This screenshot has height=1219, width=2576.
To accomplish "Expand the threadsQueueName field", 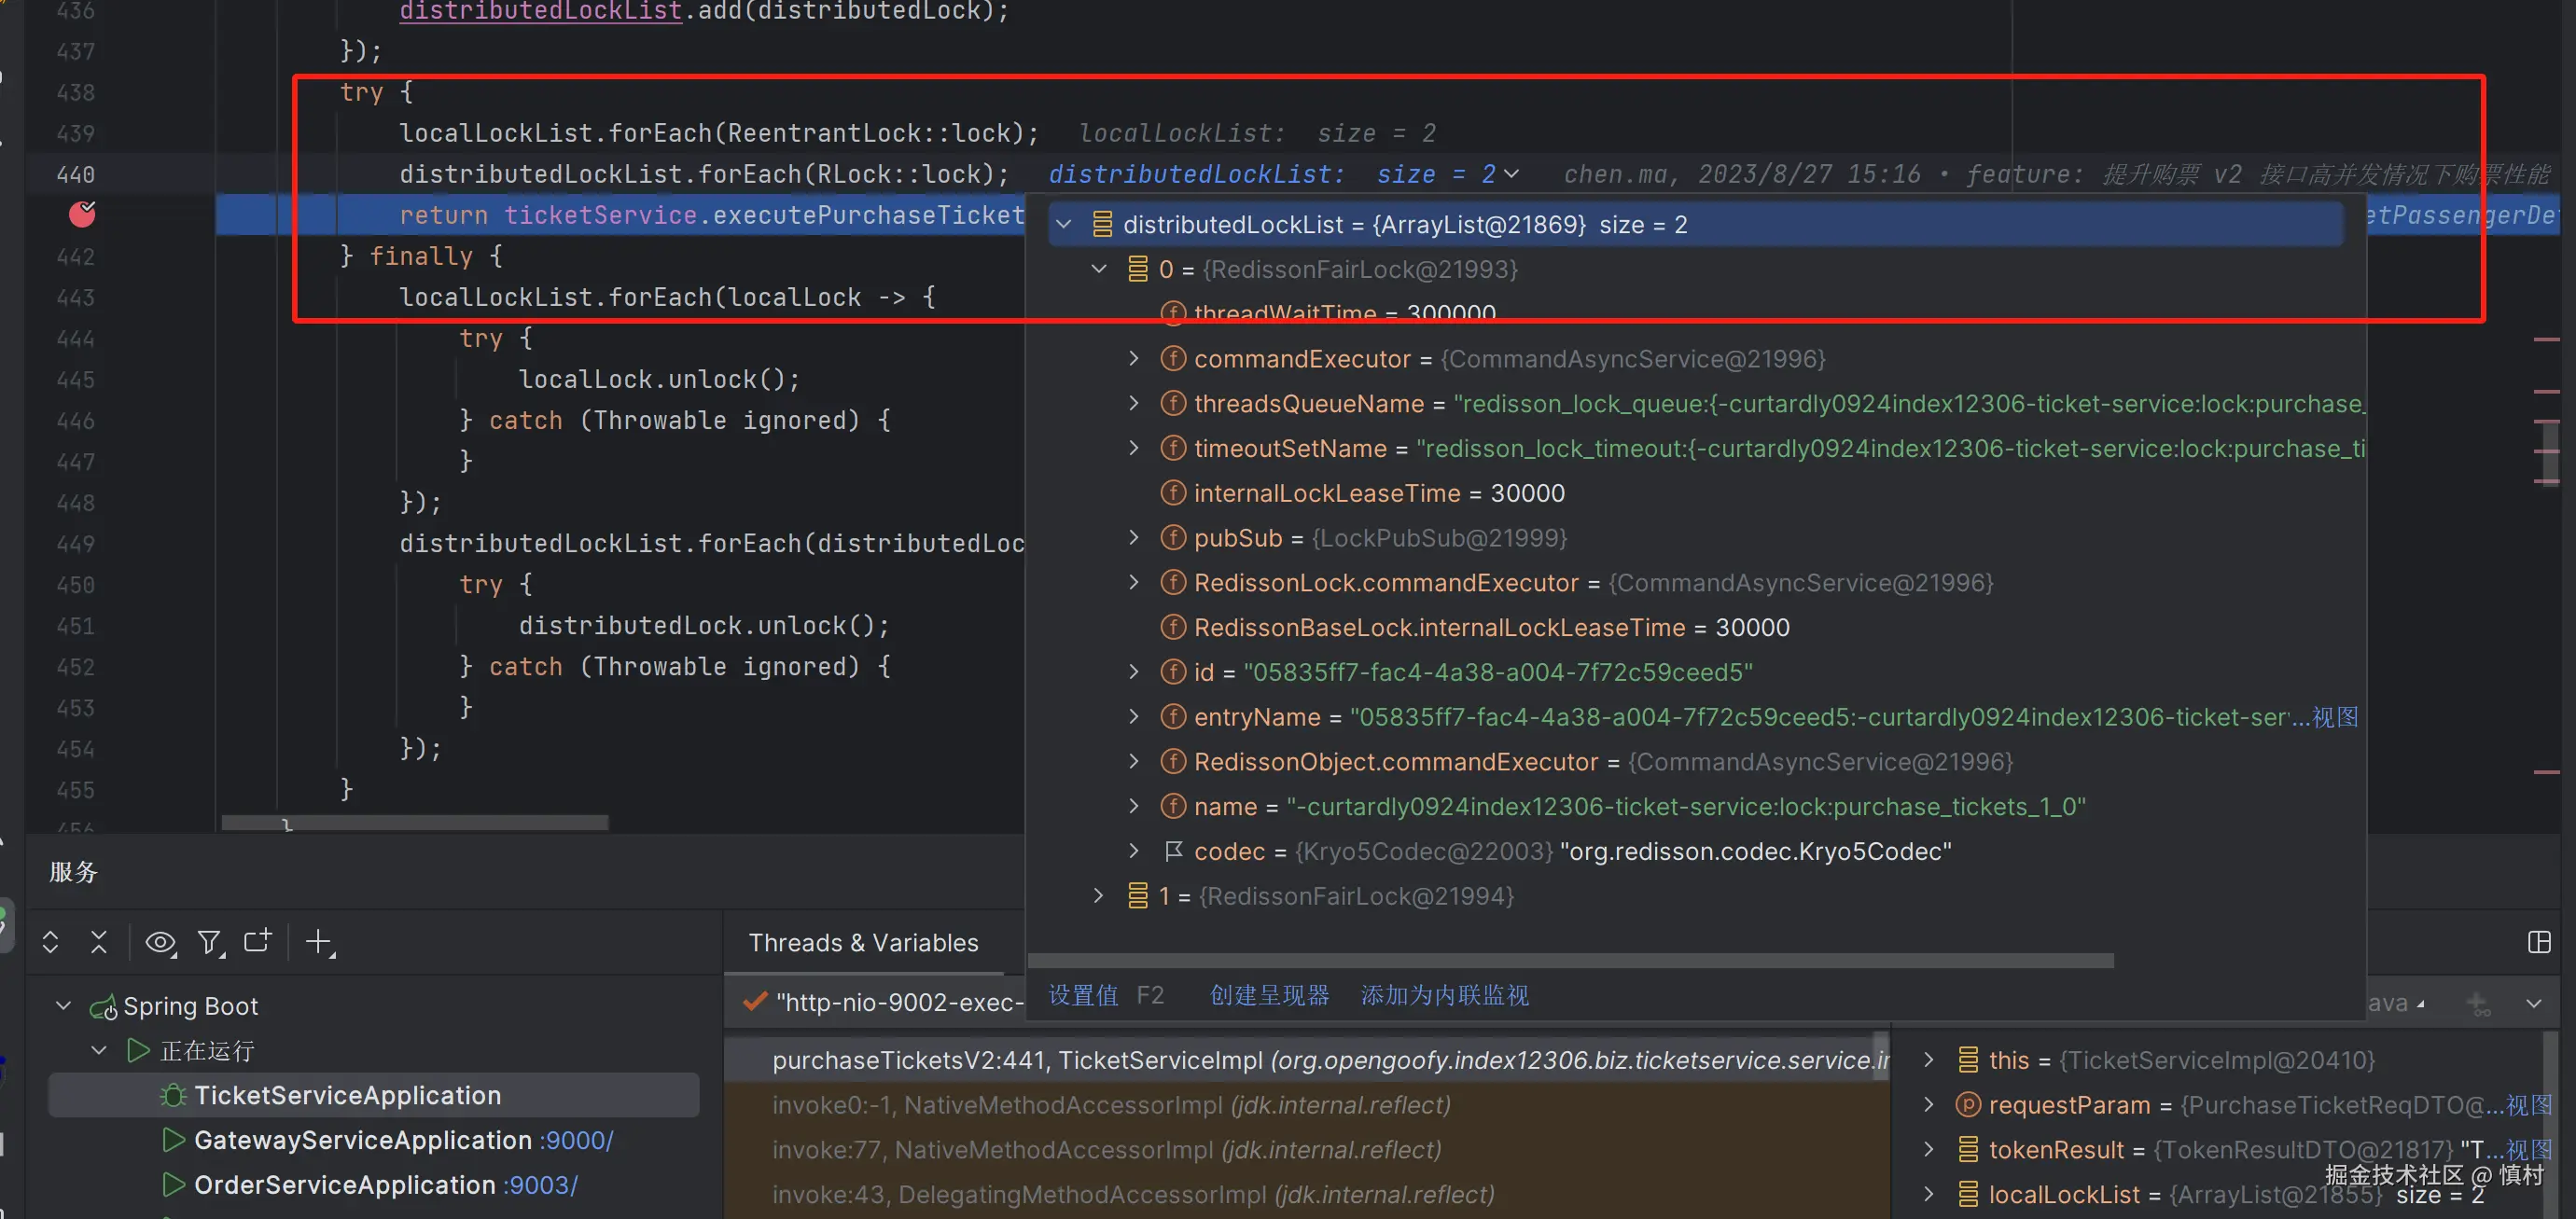I will coord(1133,403).
